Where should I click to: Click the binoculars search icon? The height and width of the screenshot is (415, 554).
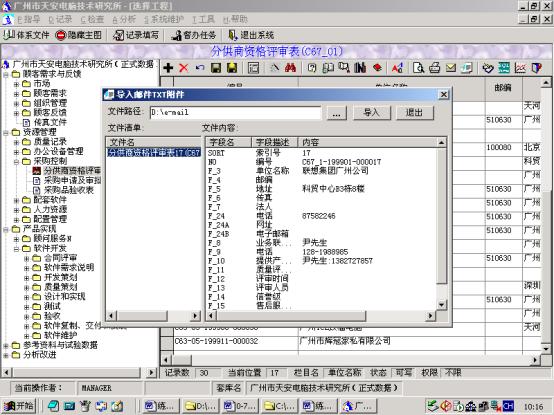(x=290, y=68)
